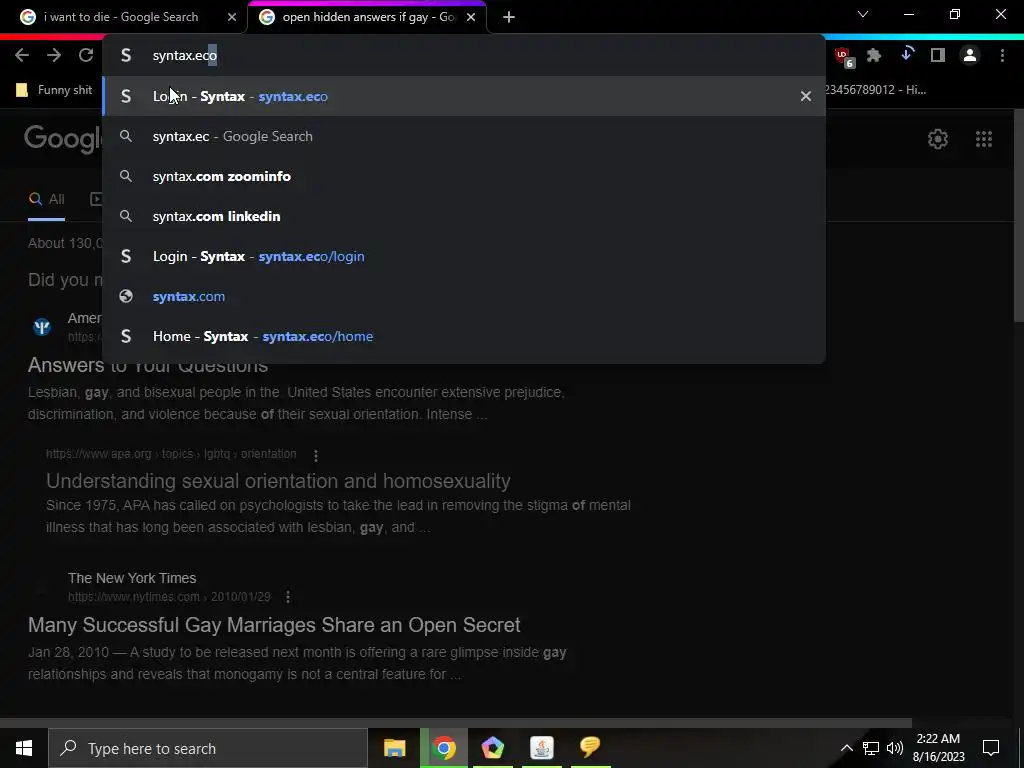This screenshot has height=768, width=1024.
Task: Open the colorful pentagon app in taskbar
Action: tap(492, 748)
